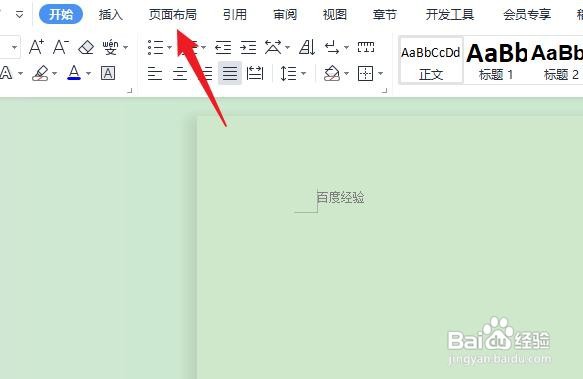This screenshot has height=379, width=583.
Task: Set font color with underlined A
Action: [x=74, y=73]
